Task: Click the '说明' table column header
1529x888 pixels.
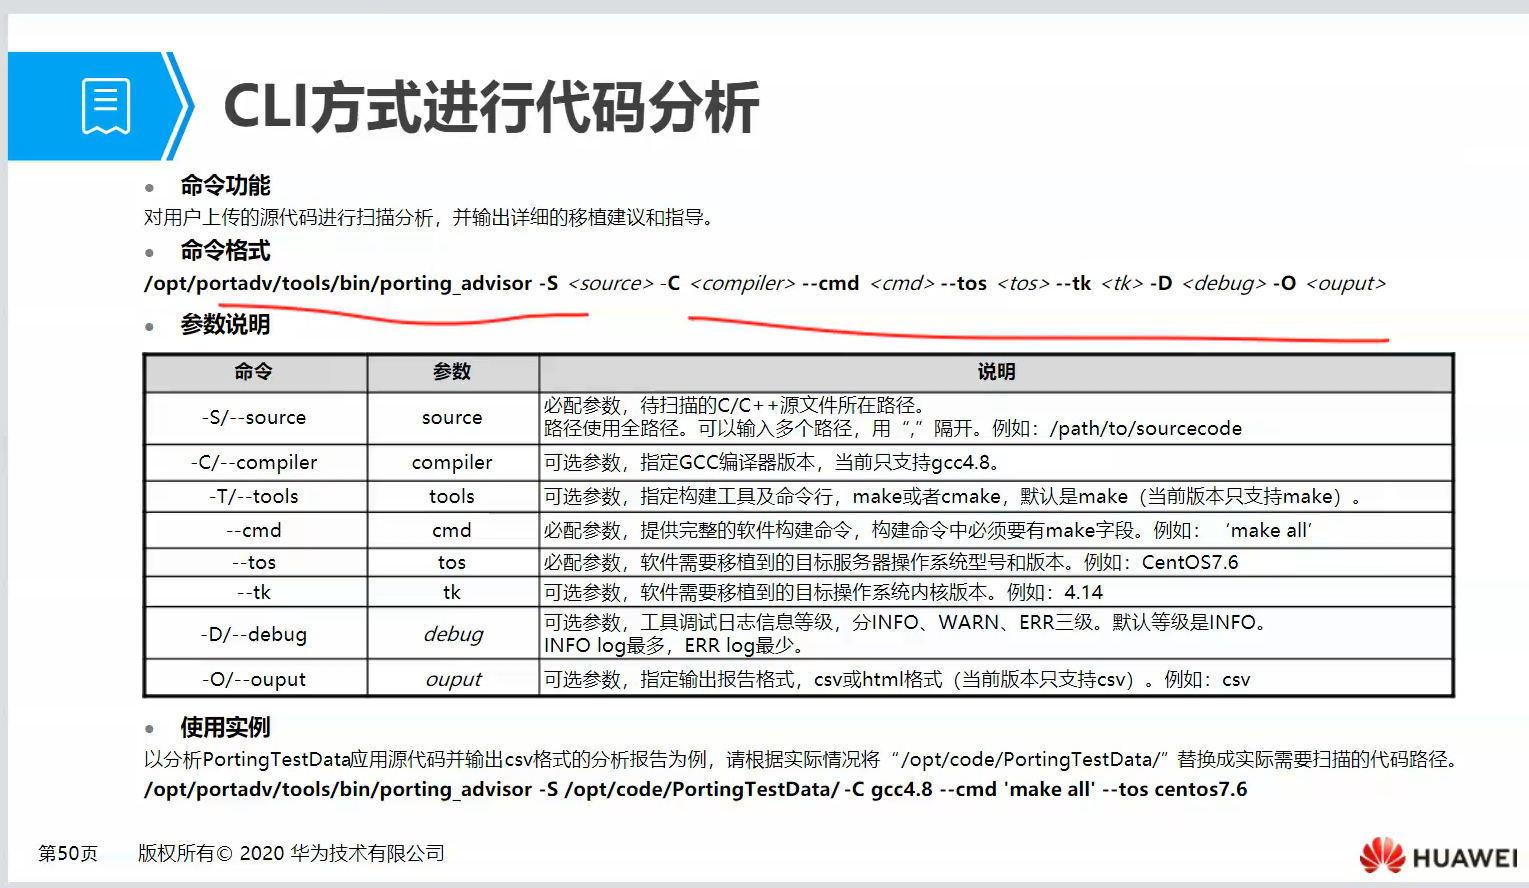Action: pyautogui.click(x=996, y=372)
